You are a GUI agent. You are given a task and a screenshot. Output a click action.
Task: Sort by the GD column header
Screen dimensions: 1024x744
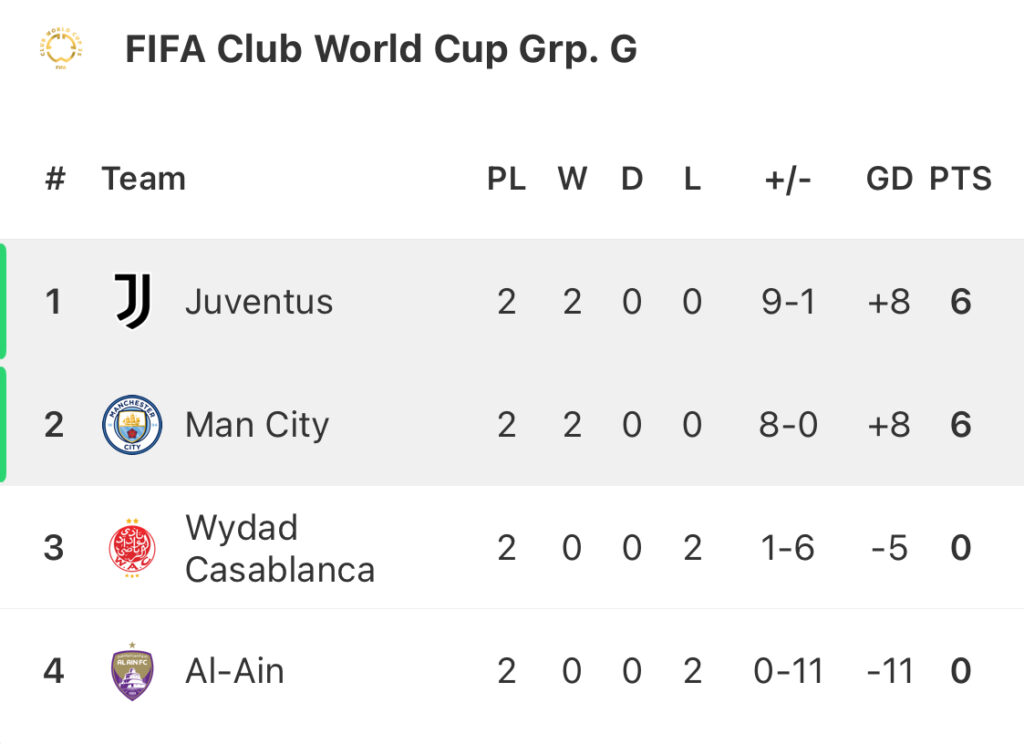tap(889, 179)
